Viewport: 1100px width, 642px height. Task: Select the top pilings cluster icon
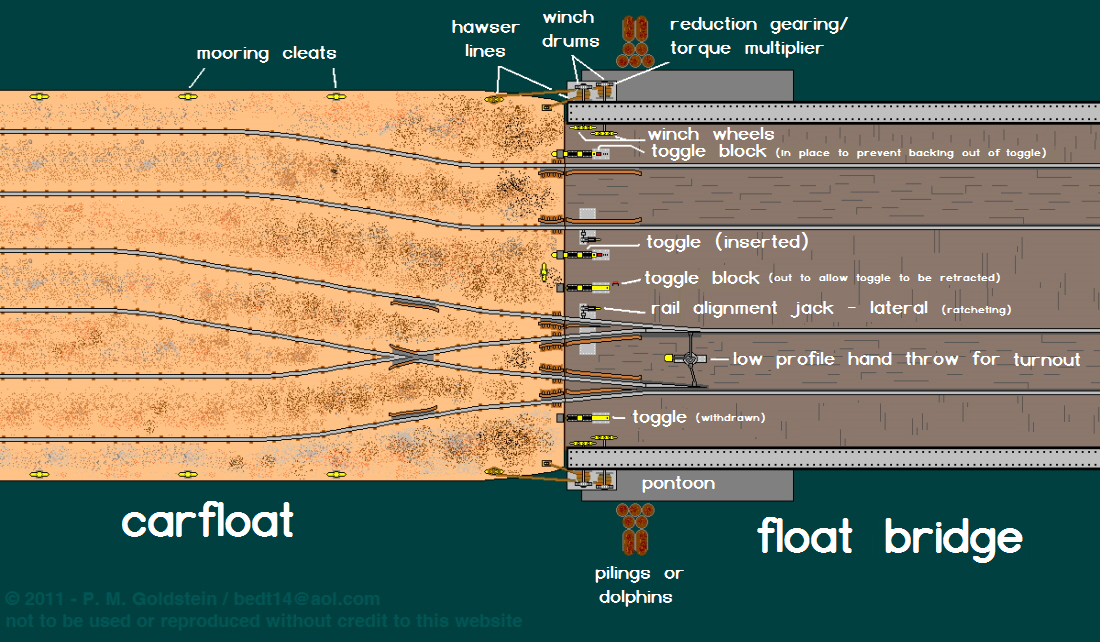pyautogui.click(x=633, y=37)
